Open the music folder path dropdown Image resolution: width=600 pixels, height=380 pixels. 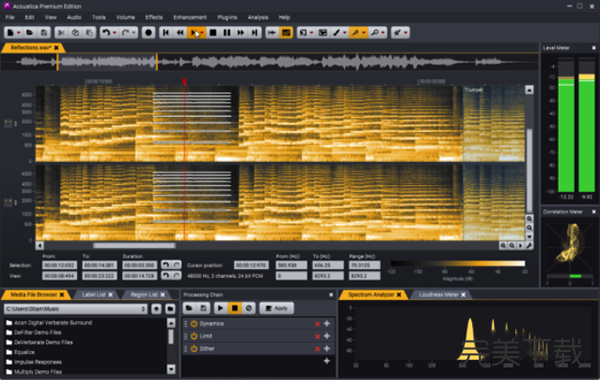[x=75, y=309]
